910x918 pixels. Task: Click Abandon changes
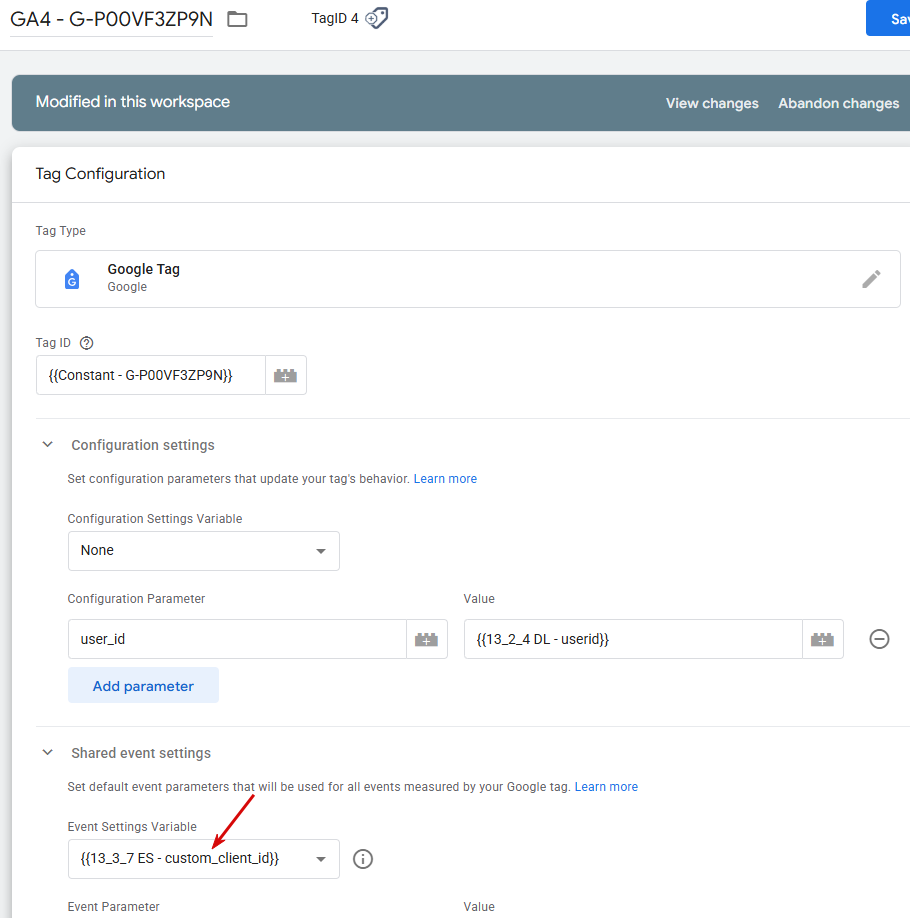click(839, 103)
